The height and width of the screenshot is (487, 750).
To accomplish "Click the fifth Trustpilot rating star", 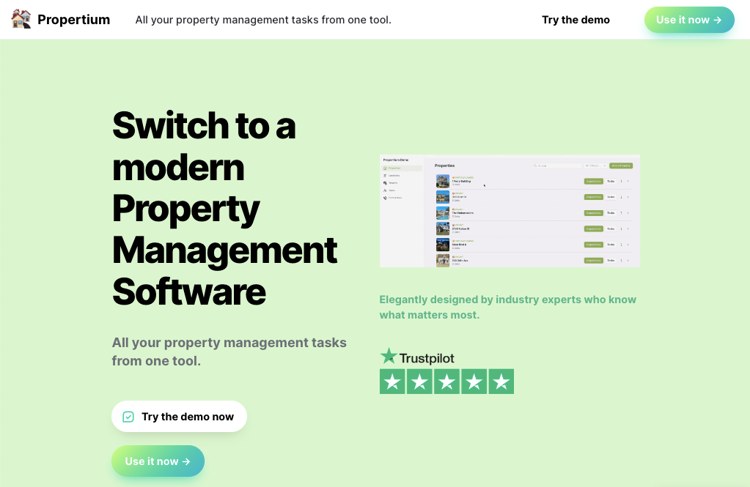I will click(x=501, y=381).
